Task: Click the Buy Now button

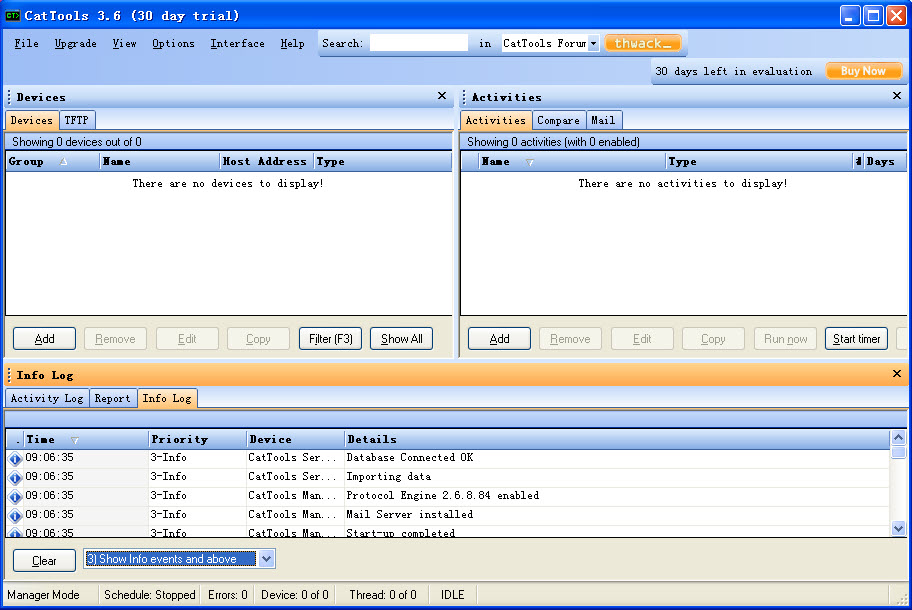Action: tap(863, 71)
